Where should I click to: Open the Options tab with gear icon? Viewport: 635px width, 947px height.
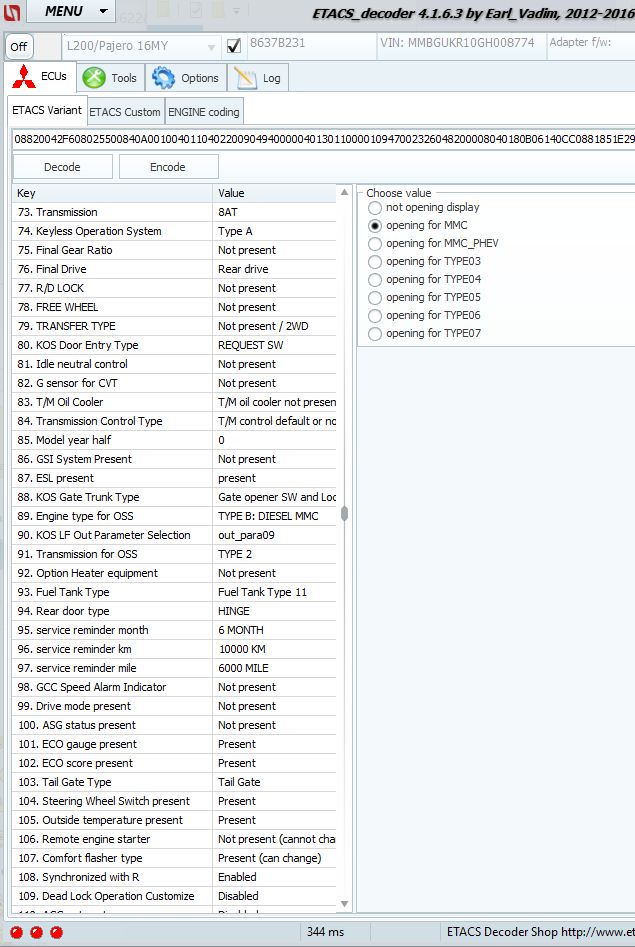pos(185,78)
